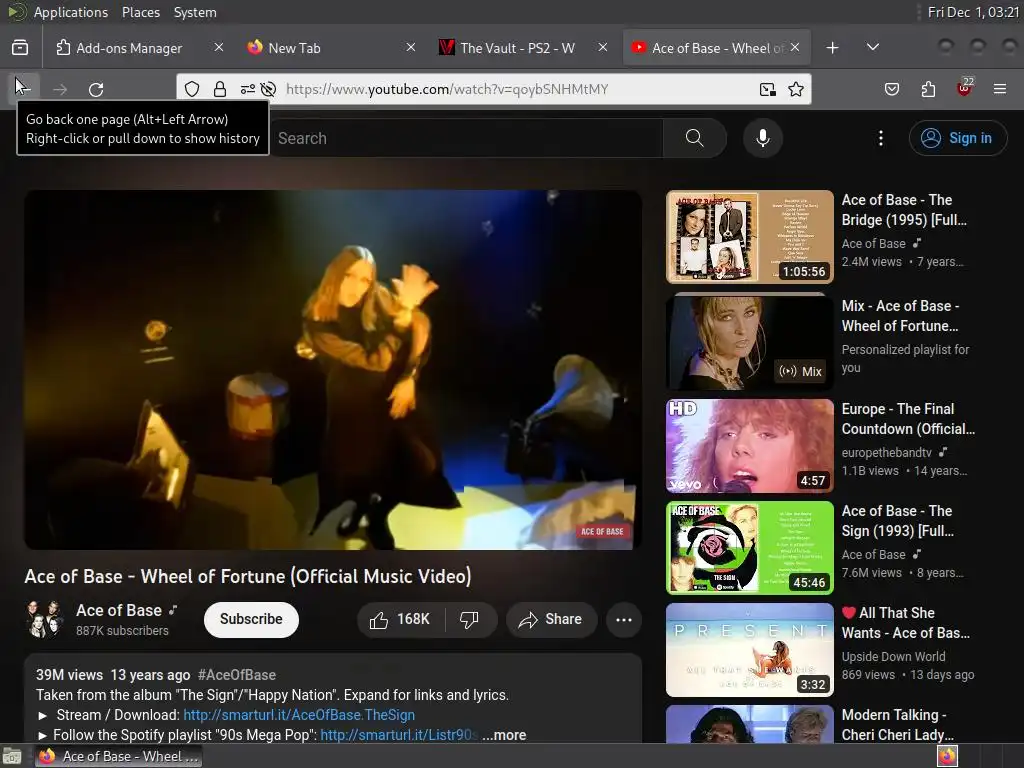Switch to the New Tab tab

(332, 48)
